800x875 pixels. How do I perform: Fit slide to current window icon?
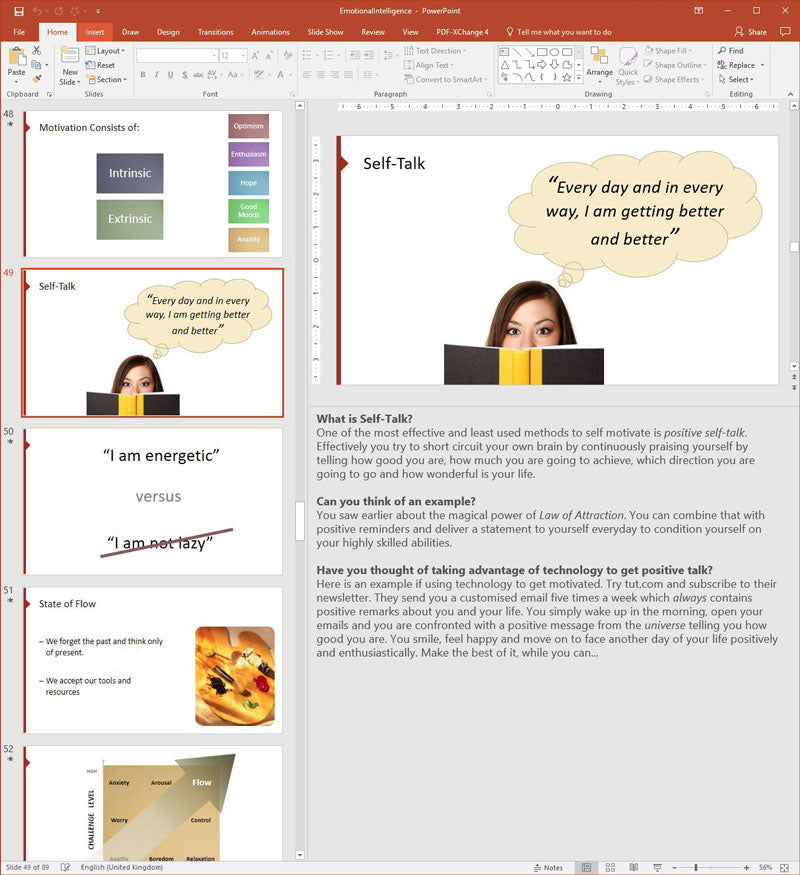point(784,867)
